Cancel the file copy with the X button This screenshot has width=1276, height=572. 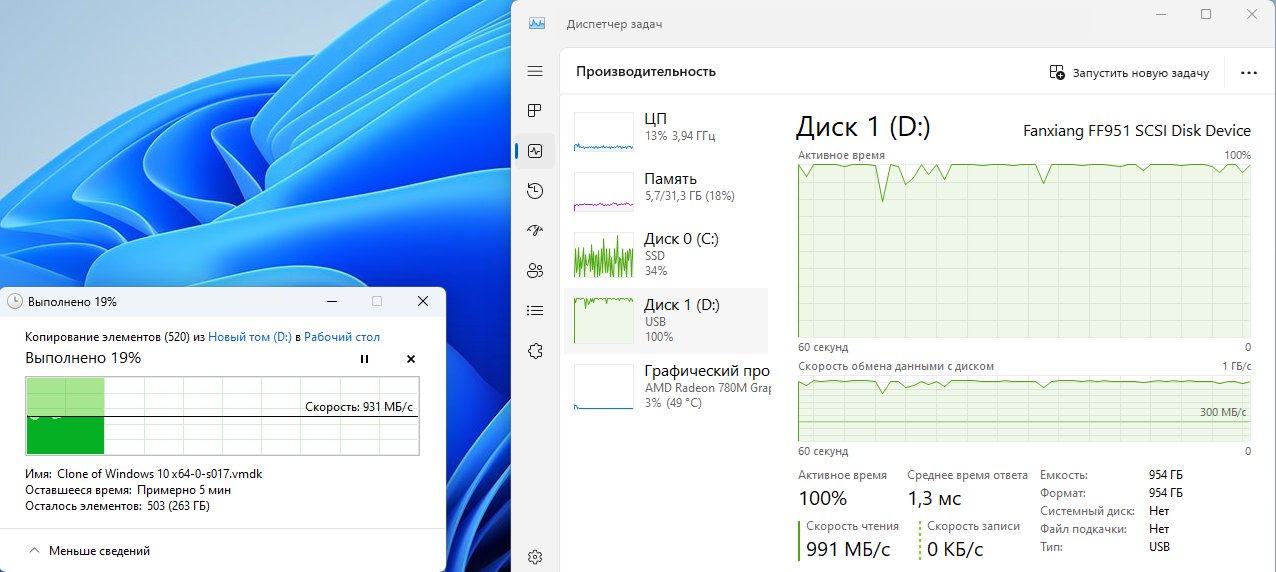(411, 359)
